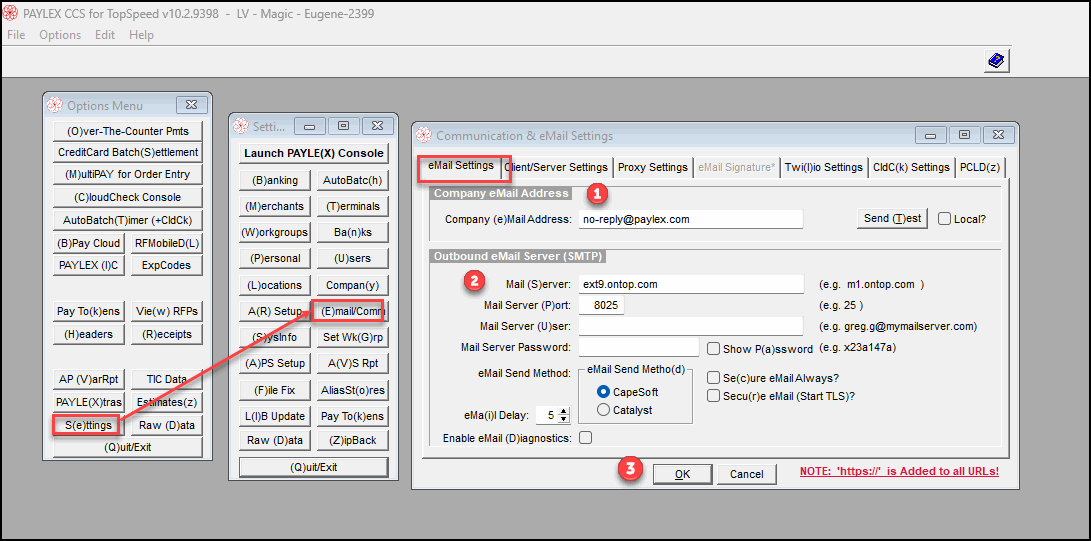Check Secu(r)e eMail (Start TLS)?
This screenshot has height=541, width=1091.
[713, 395]
